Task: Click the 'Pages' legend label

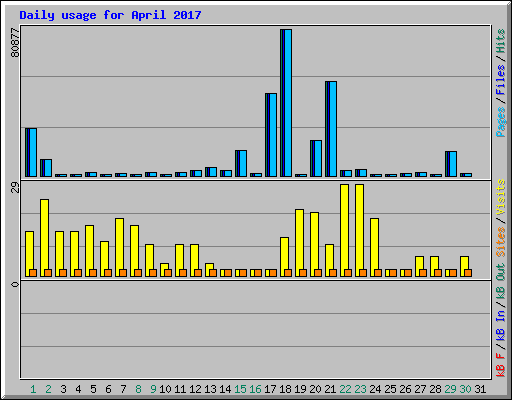Action: tap(500, 122)
